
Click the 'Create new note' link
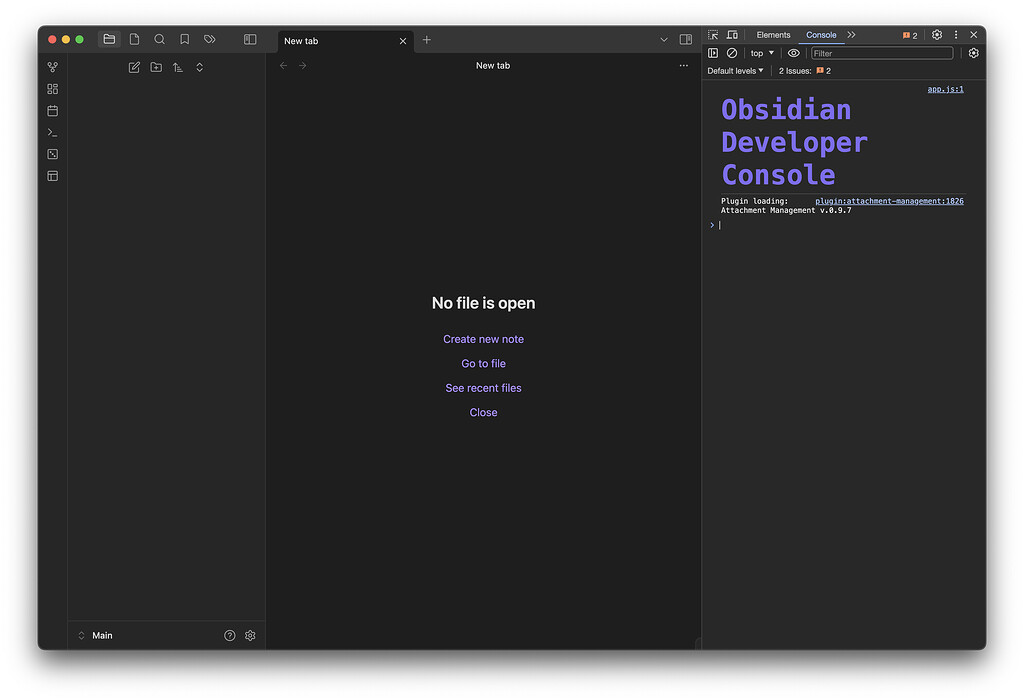coord(483,339)
